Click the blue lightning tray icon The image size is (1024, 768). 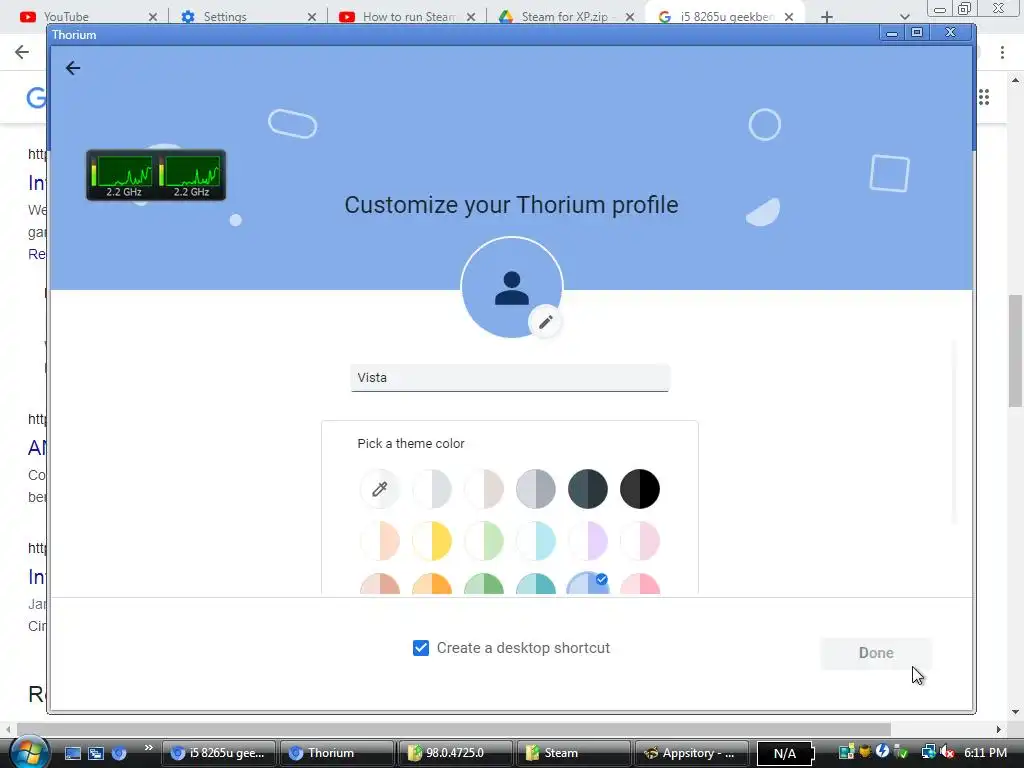coord(882,751)
